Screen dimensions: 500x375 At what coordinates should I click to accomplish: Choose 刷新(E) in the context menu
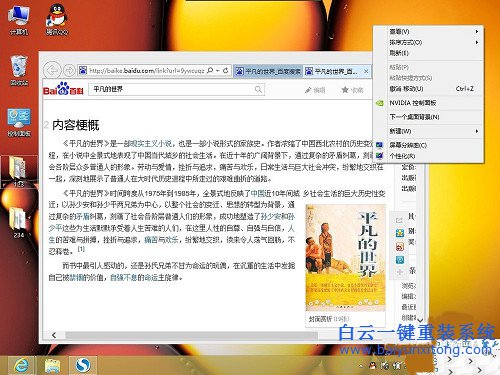coord(428,53)
